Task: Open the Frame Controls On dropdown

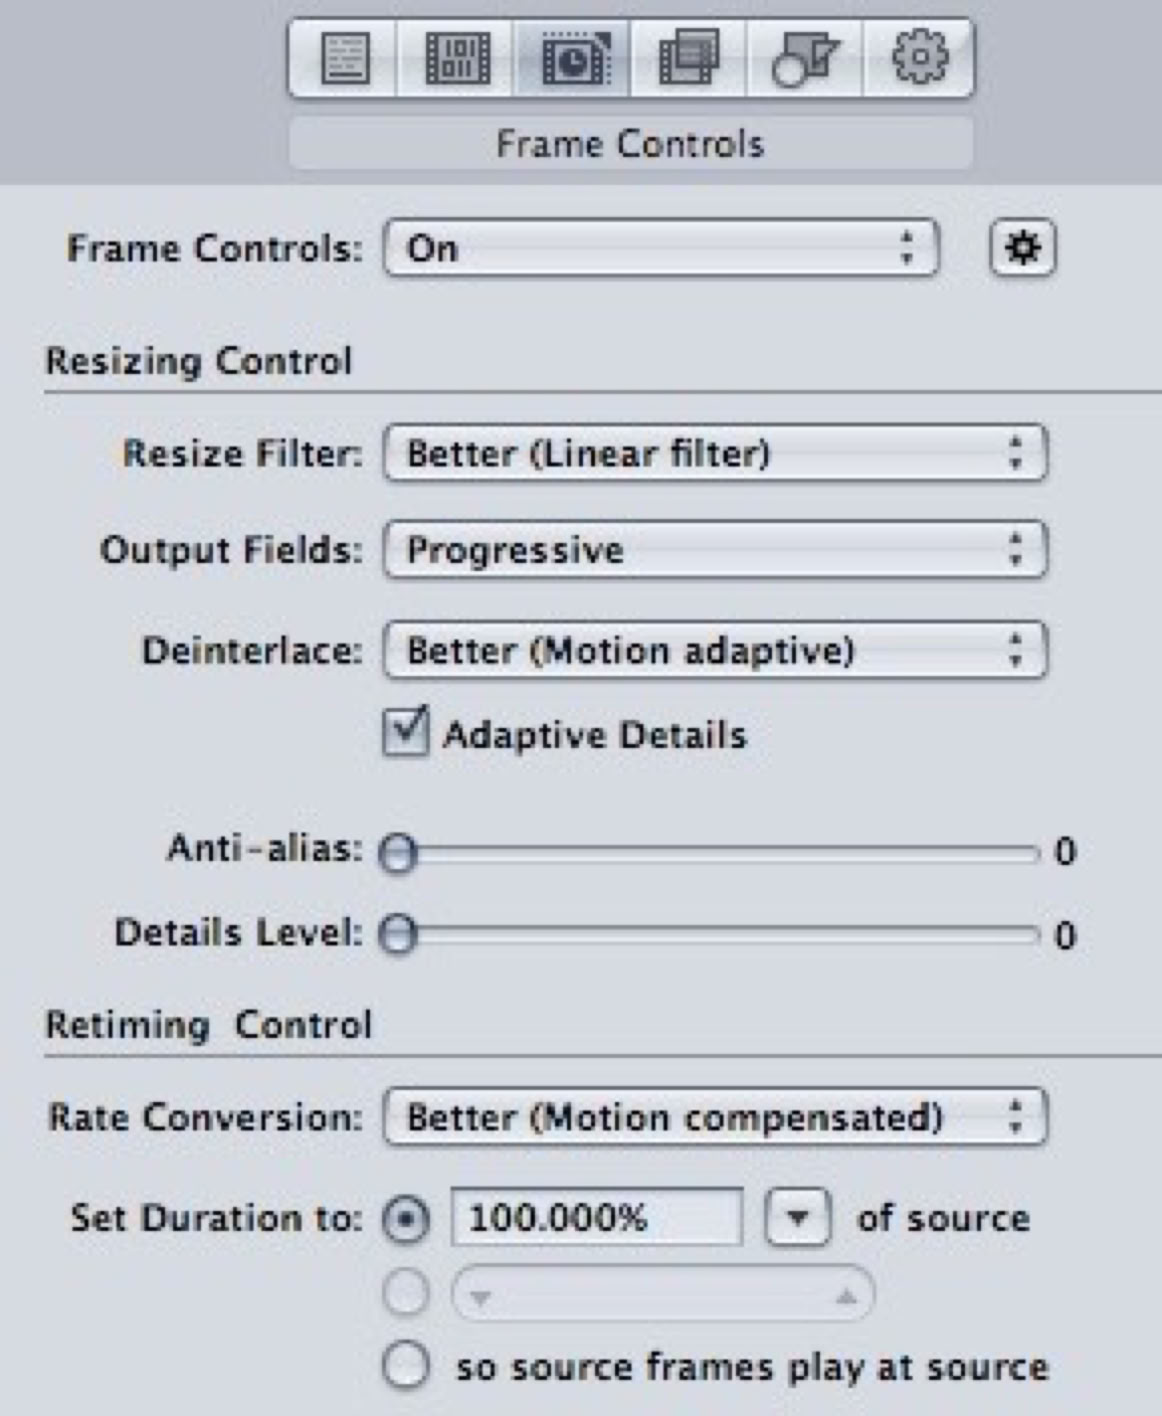Action: pos(661,248)
